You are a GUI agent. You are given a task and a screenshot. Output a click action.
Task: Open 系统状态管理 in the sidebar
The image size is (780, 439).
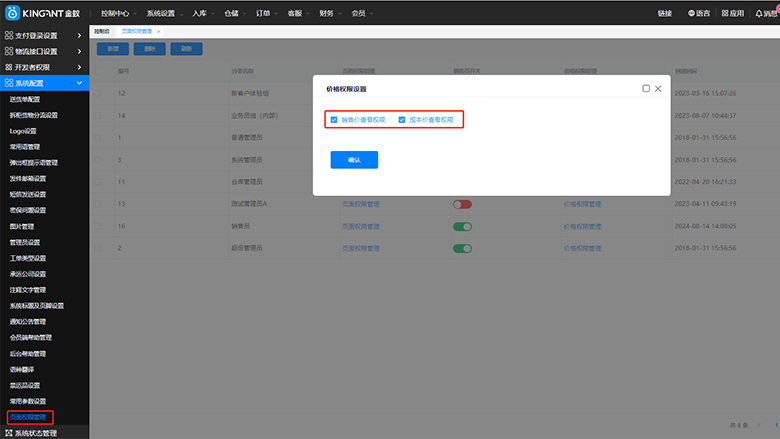tap(35, 433)
